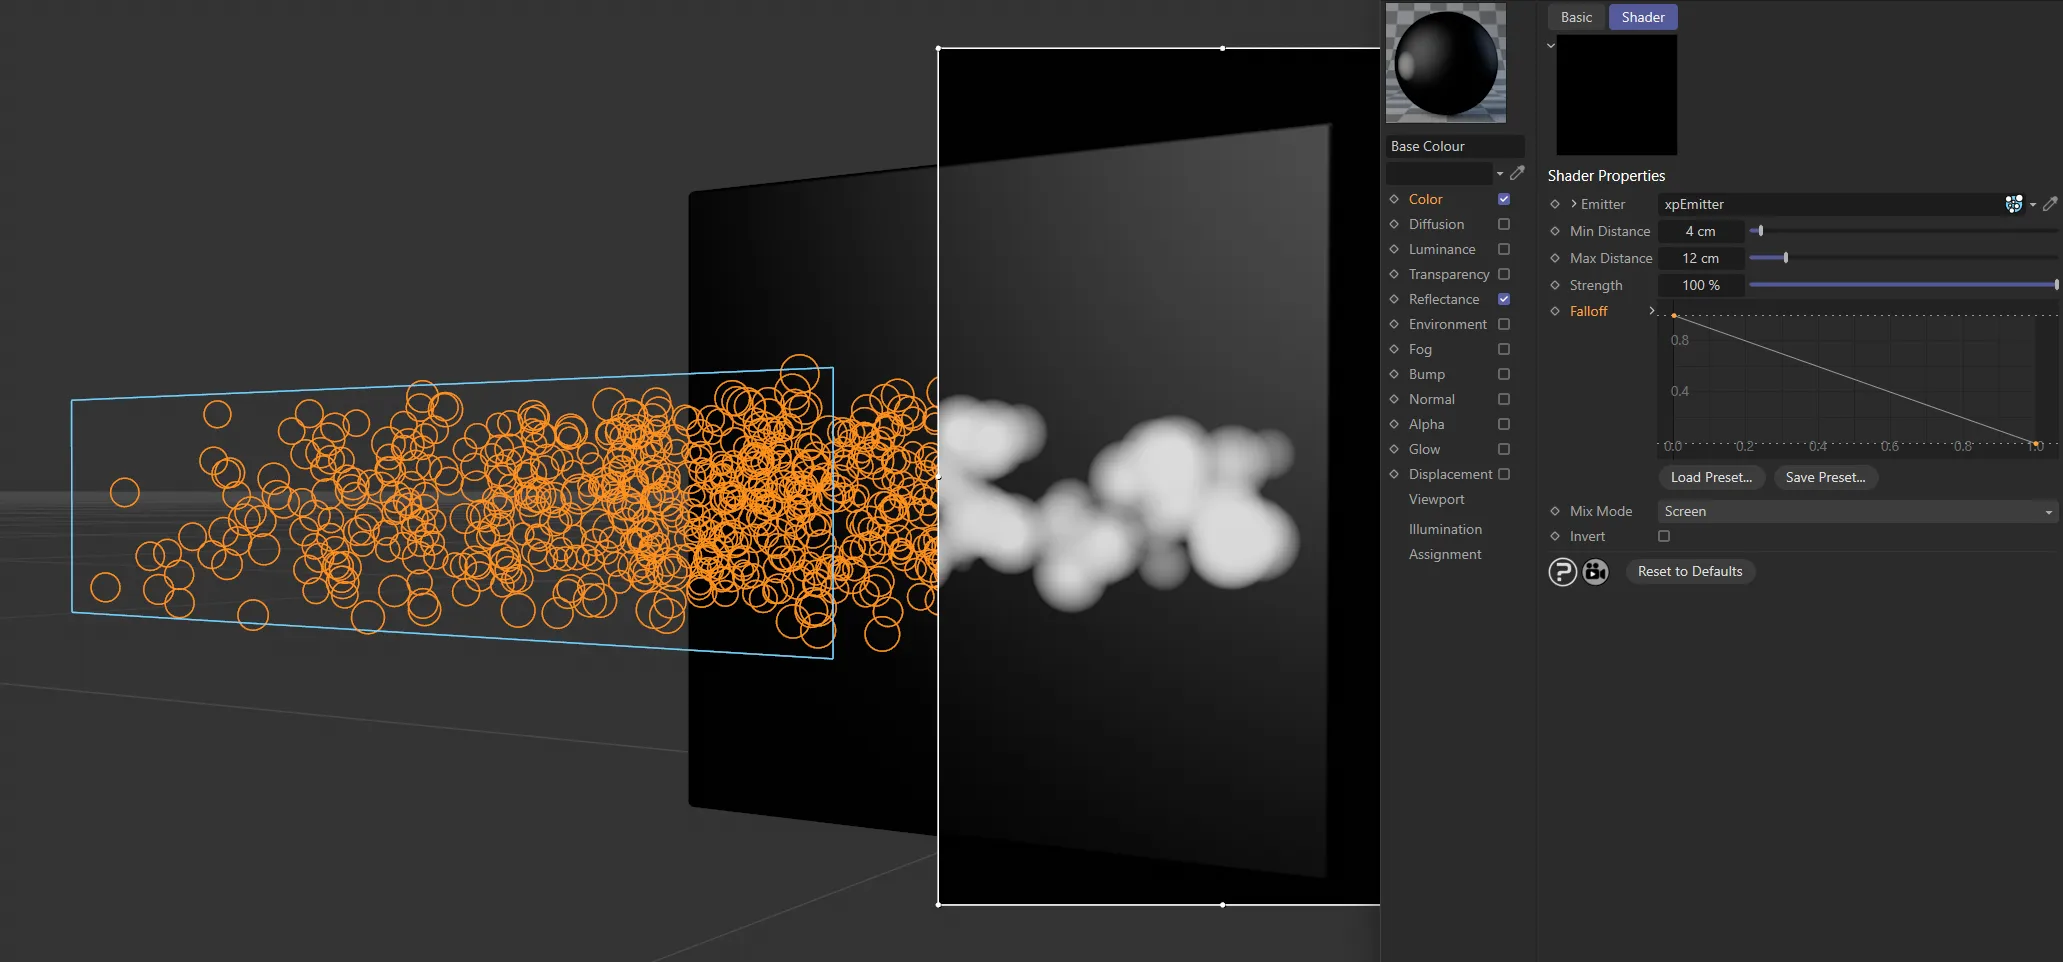Toggle the Invert checkbox on
This screenshot has height=962, width=2063.
point(1663,536)
